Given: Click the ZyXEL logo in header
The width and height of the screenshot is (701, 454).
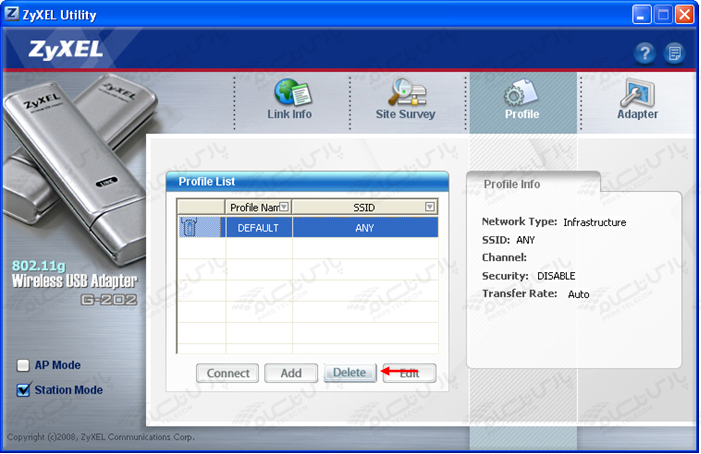Looking at the screenshot, I should click(66, 50).
